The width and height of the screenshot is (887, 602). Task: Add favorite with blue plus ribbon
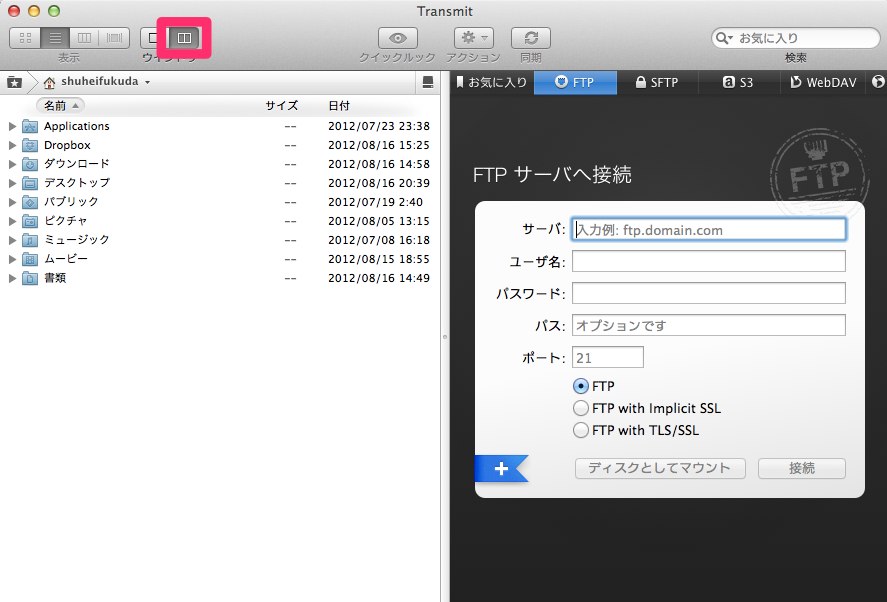pos(501,468)
